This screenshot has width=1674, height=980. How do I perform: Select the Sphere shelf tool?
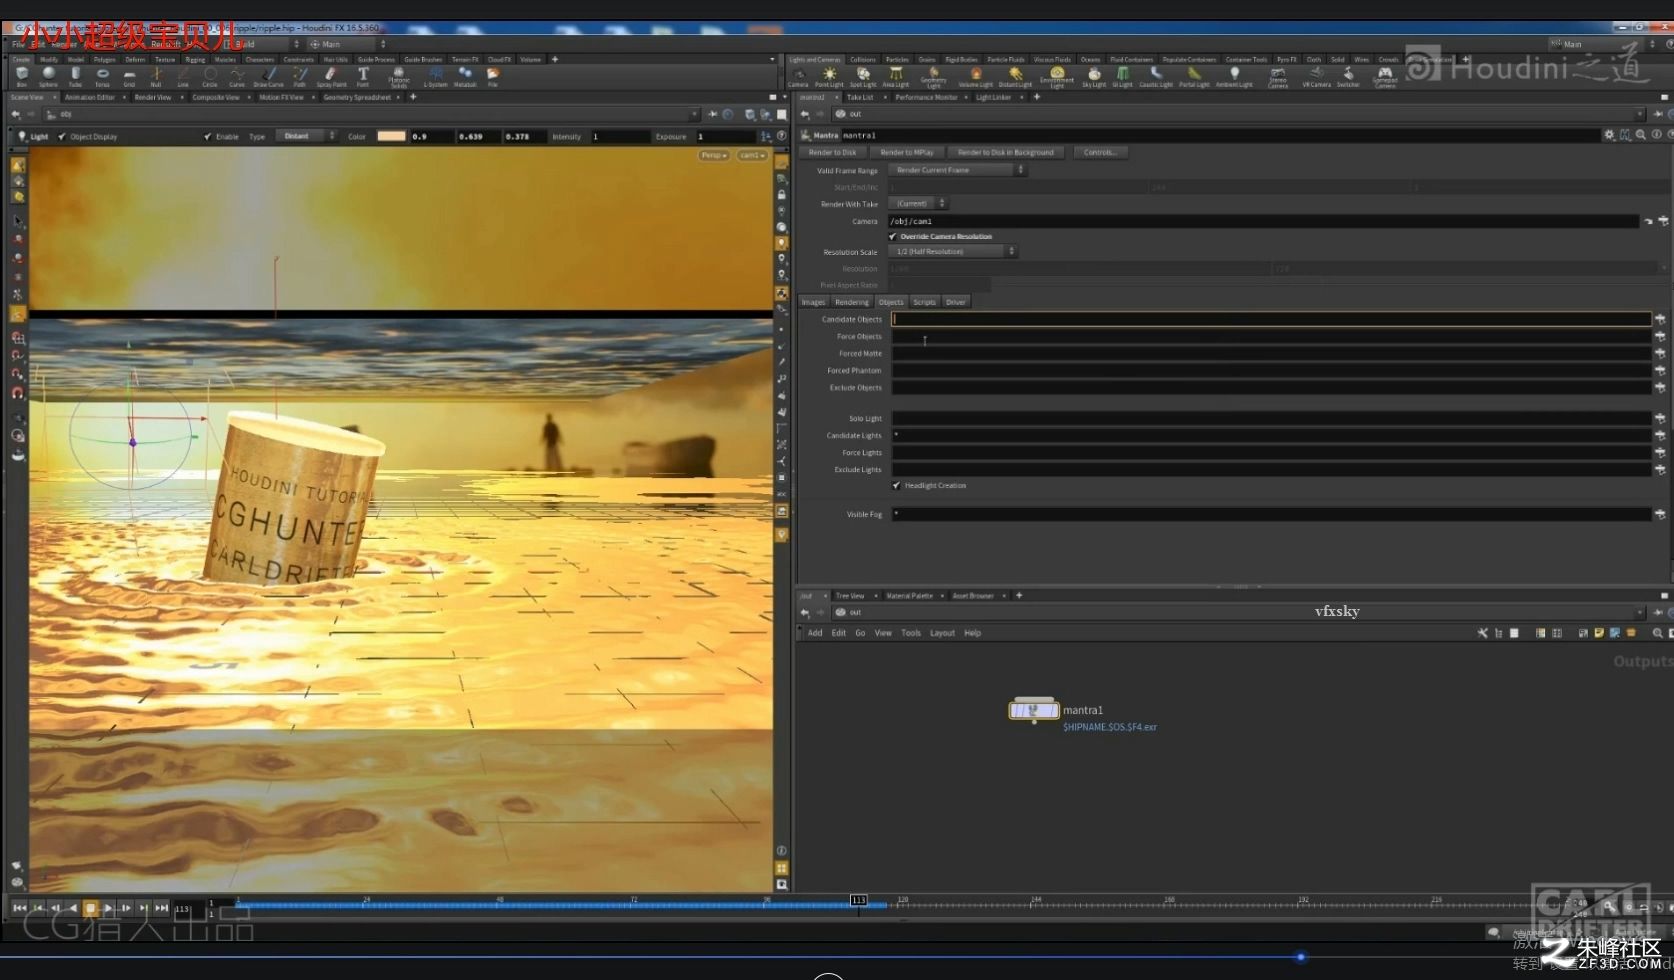(48, 76)
